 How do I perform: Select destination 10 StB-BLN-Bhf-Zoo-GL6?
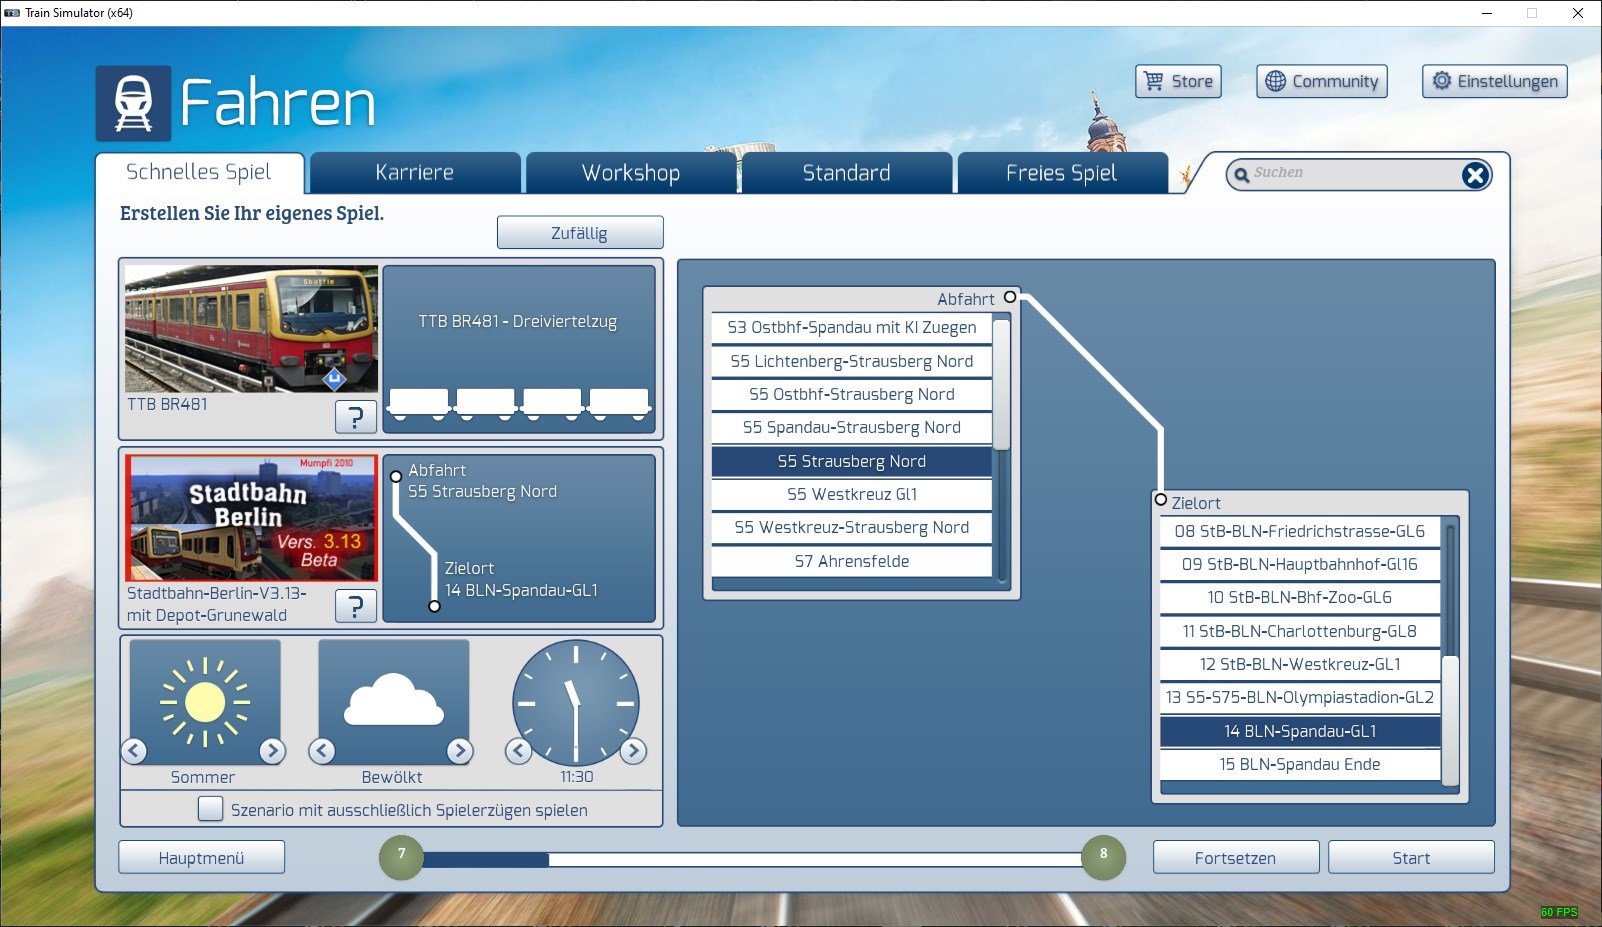pos(1300,597)
